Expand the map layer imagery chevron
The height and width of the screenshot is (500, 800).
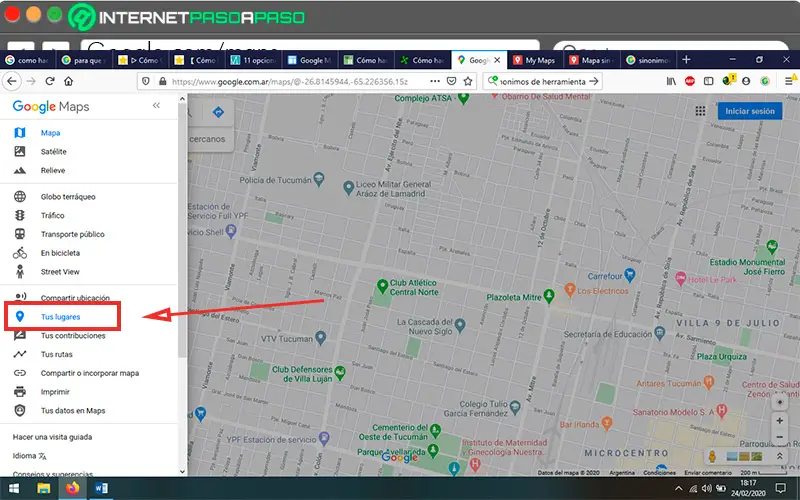pos(779,456)
